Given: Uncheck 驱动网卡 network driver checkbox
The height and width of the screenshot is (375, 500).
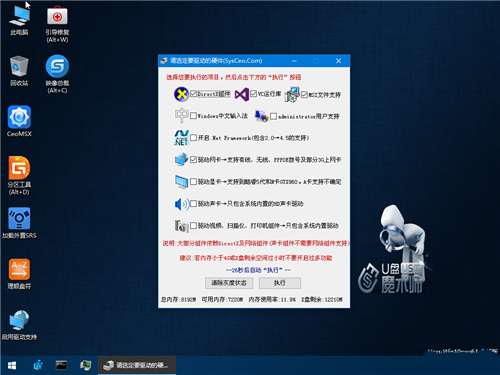Looking at the screenshot, I should pyautogui.click(x=194, y=160).
